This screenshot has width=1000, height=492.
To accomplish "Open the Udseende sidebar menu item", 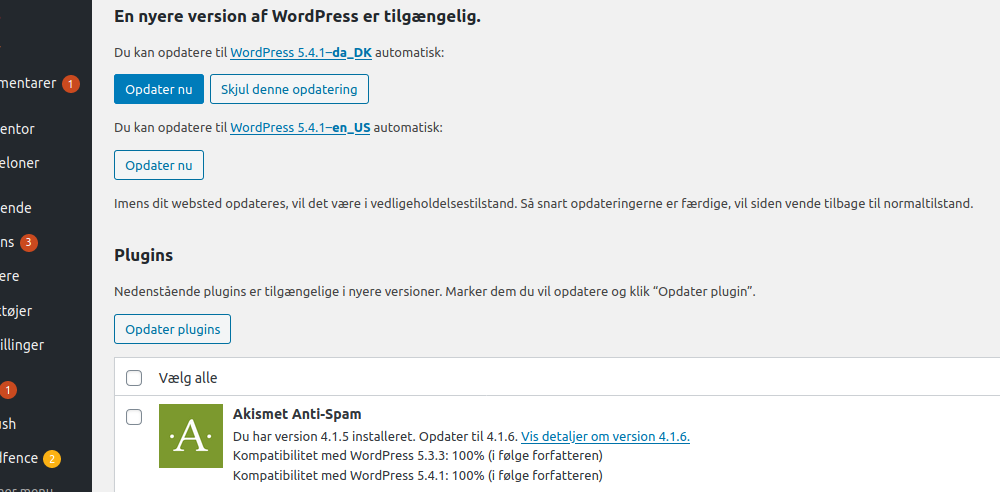I will (x=16, y=208).
